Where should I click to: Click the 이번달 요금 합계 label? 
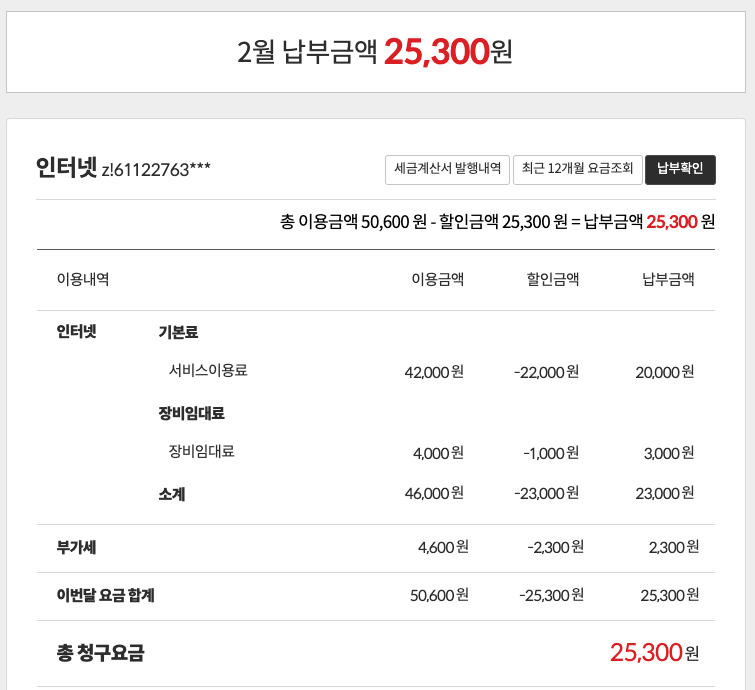tap(106, 596)
